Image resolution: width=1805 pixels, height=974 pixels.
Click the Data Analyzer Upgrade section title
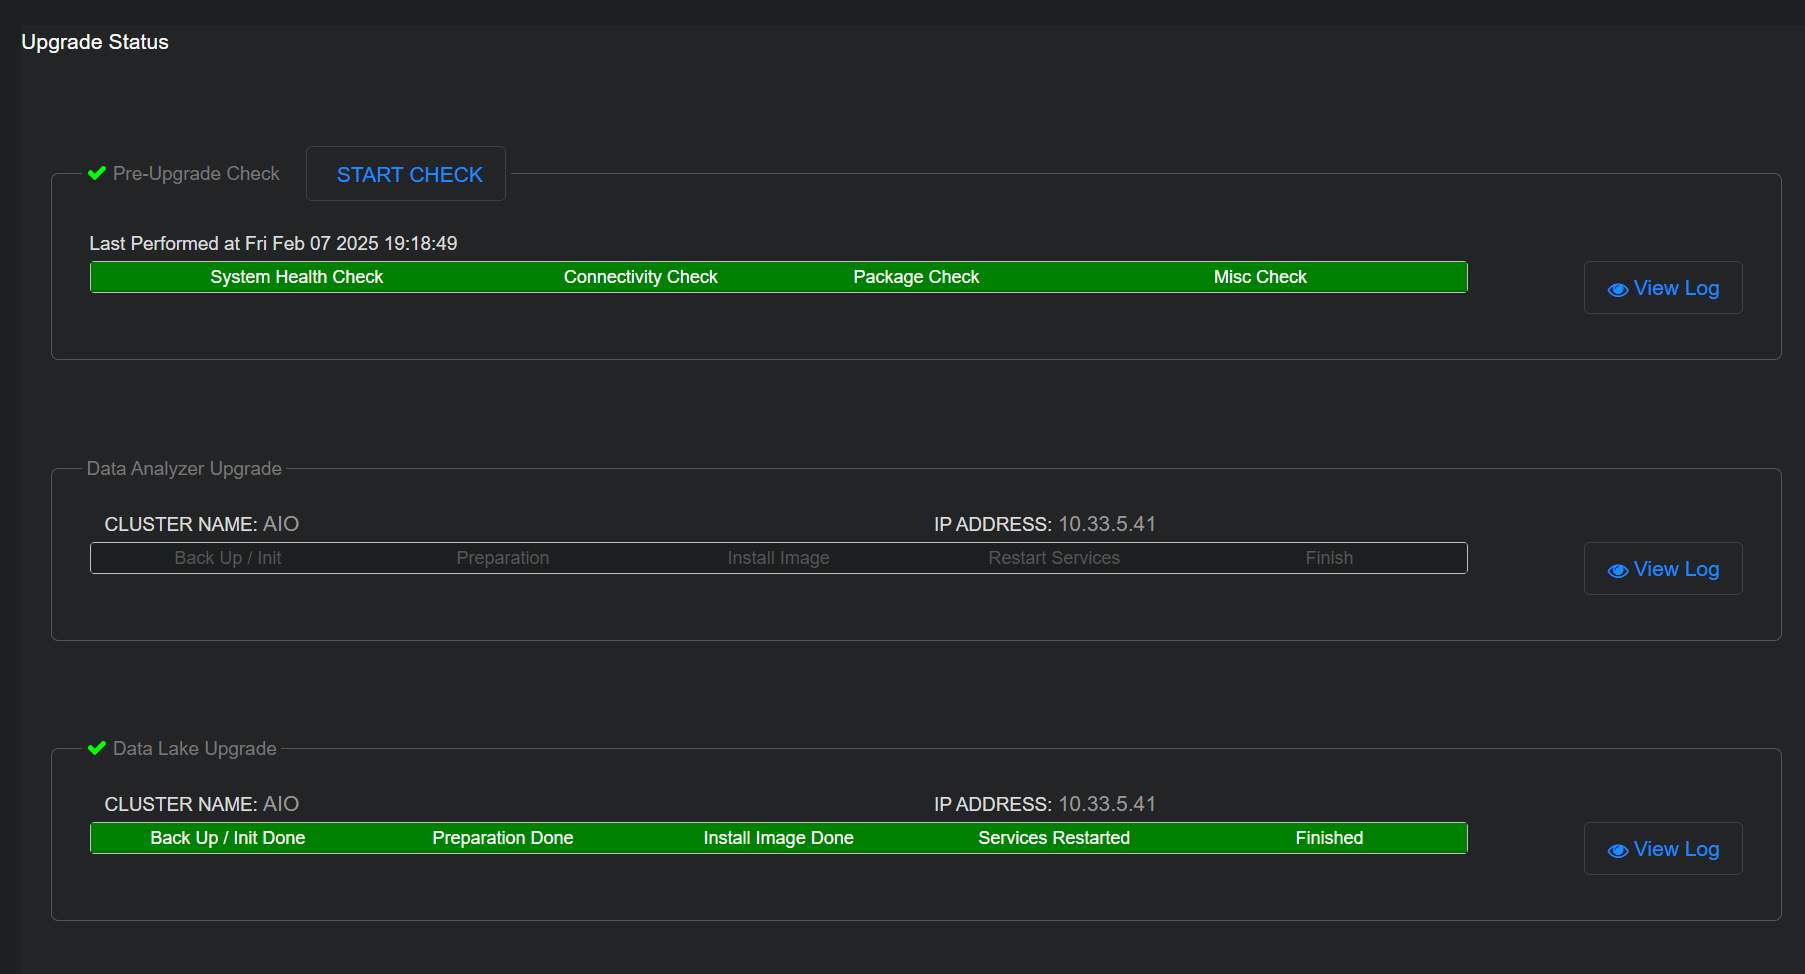pos(184,469)
